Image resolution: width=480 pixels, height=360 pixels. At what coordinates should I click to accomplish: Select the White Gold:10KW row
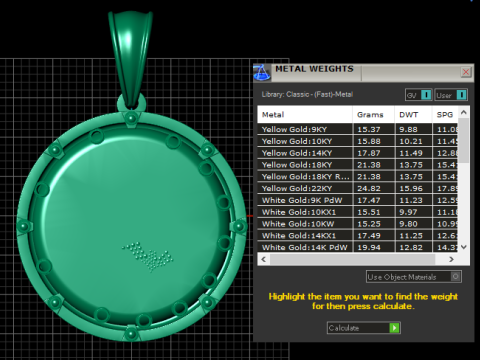tap(357, 224)
